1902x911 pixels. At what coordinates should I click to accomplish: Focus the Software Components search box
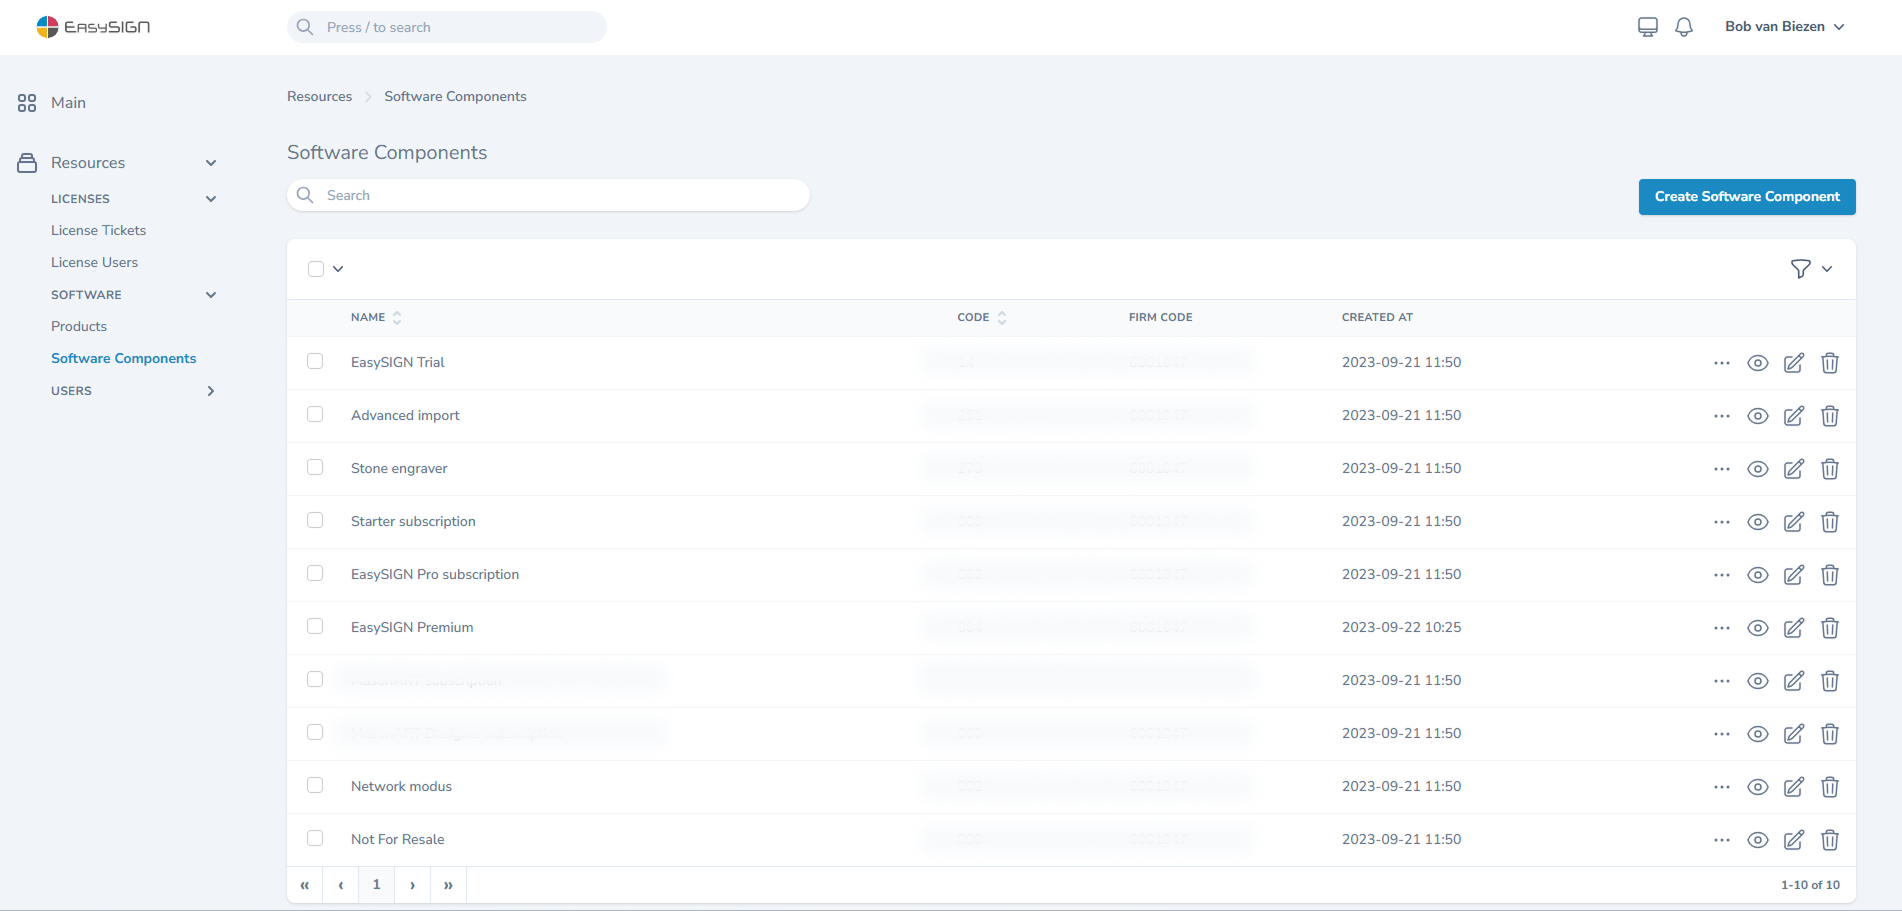point(548,195)
